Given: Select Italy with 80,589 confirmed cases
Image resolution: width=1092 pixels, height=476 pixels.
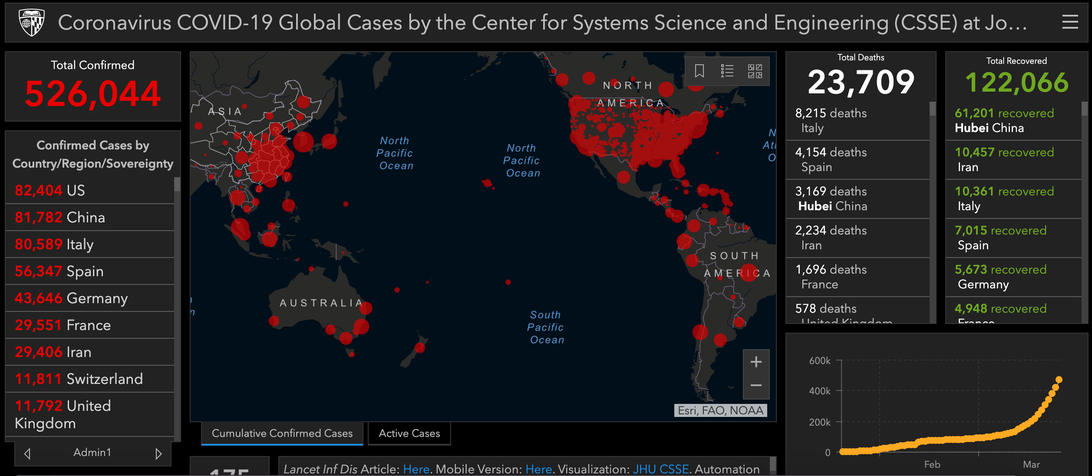Looking at the screenshot, I should tap(90, 245).
